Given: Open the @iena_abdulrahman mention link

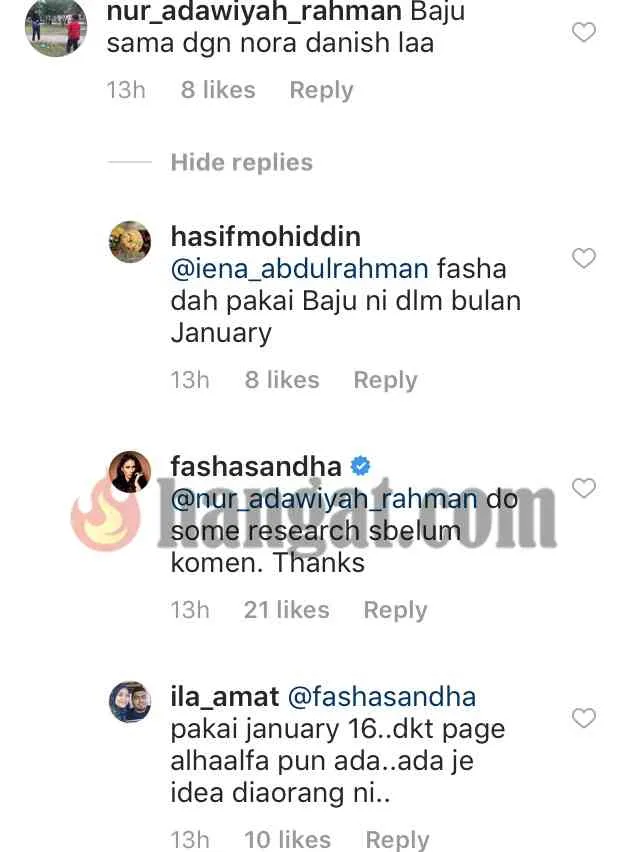Looking at the screenshot, I should click(x=300, y=269).
